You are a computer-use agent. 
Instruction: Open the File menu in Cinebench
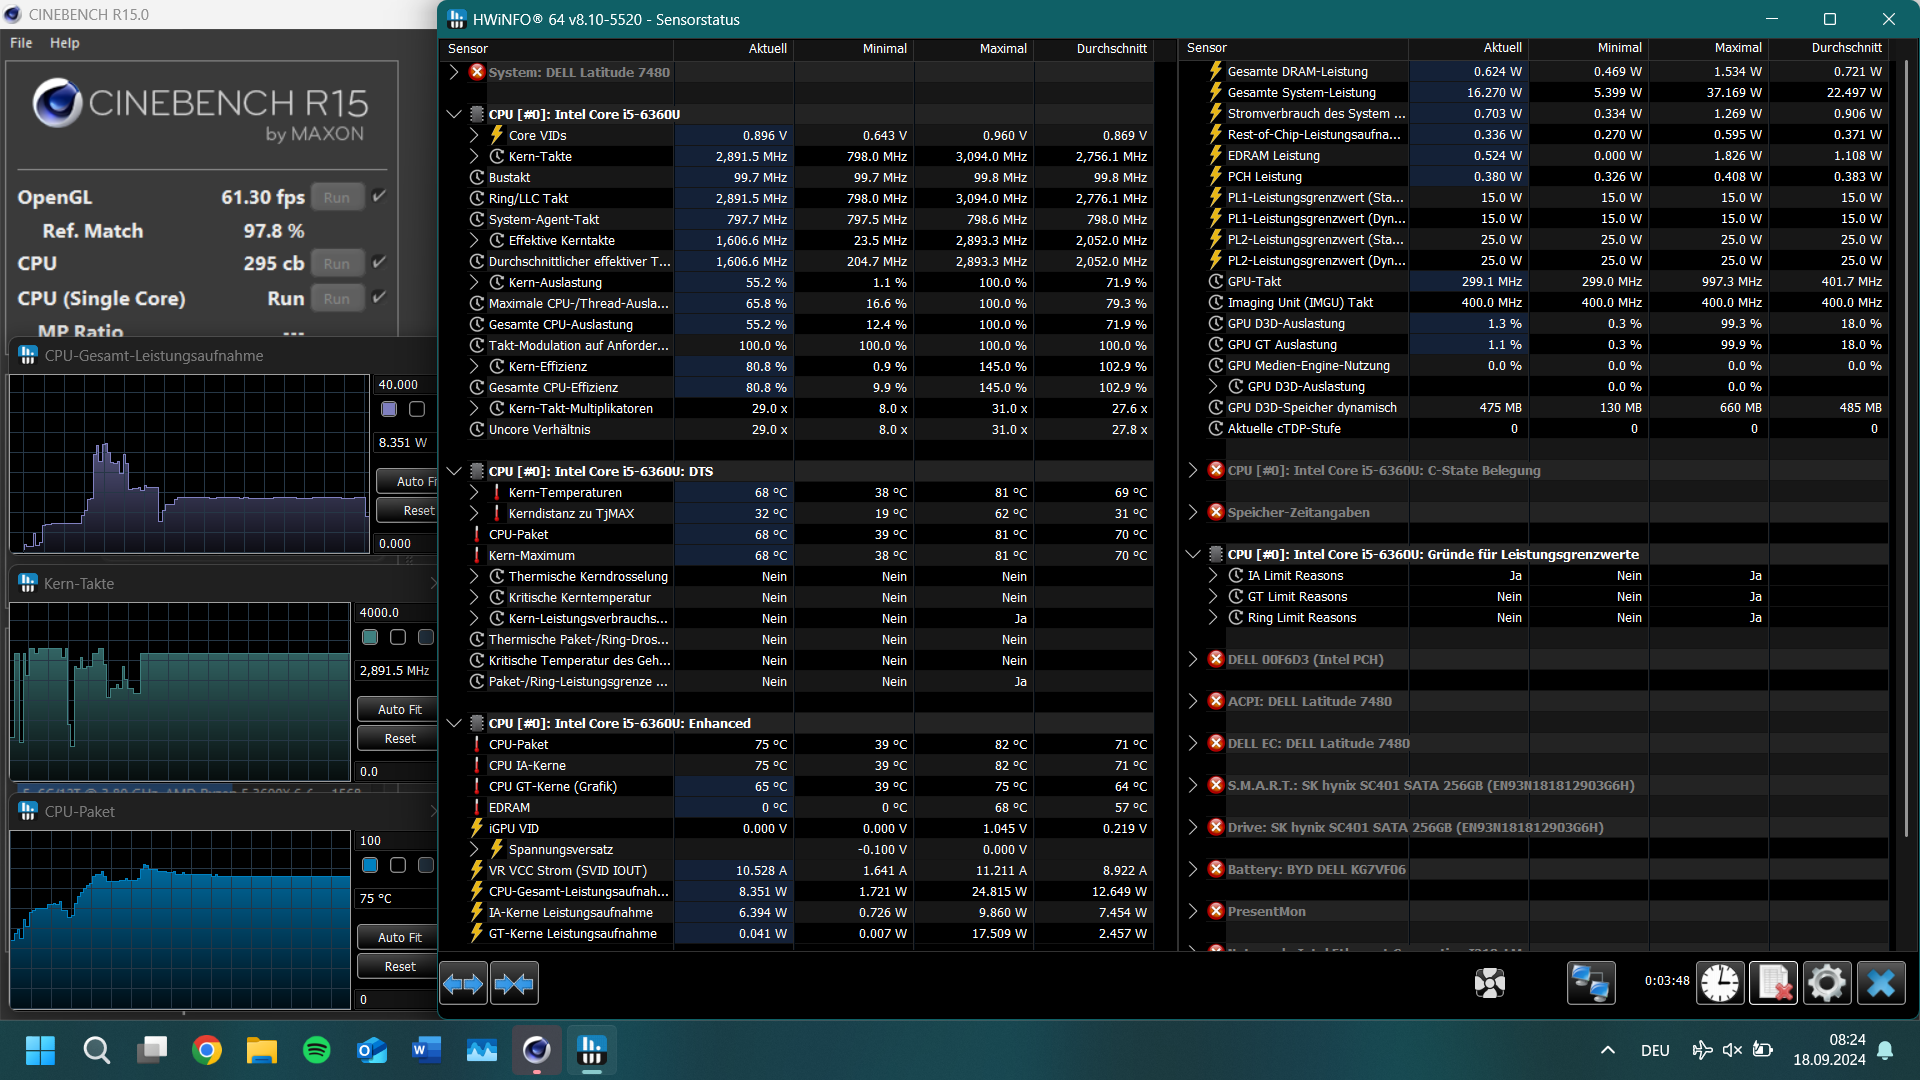(x=20, y=42)
